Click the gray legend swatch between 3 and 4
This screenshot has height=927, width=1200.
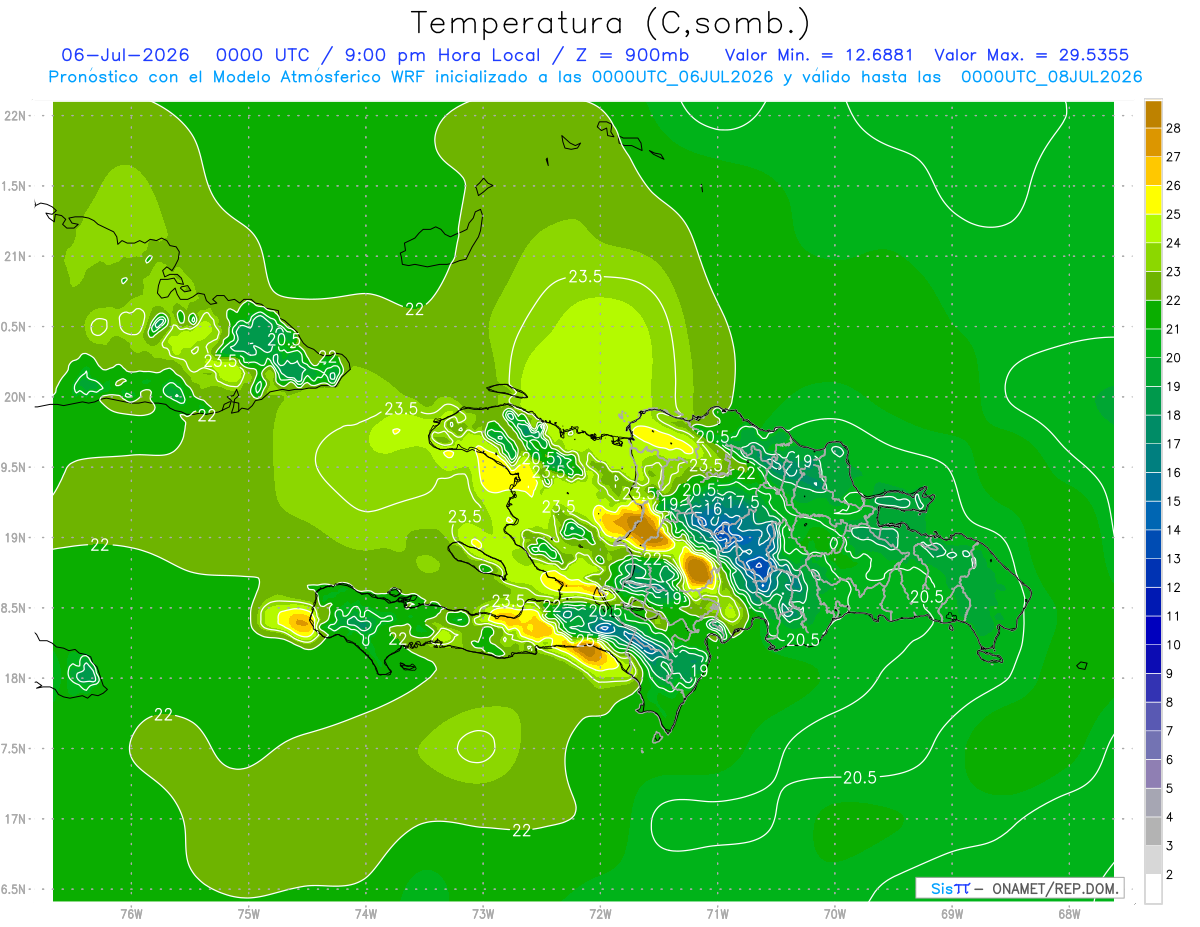pyautogui.click(x=1153, y=832)
